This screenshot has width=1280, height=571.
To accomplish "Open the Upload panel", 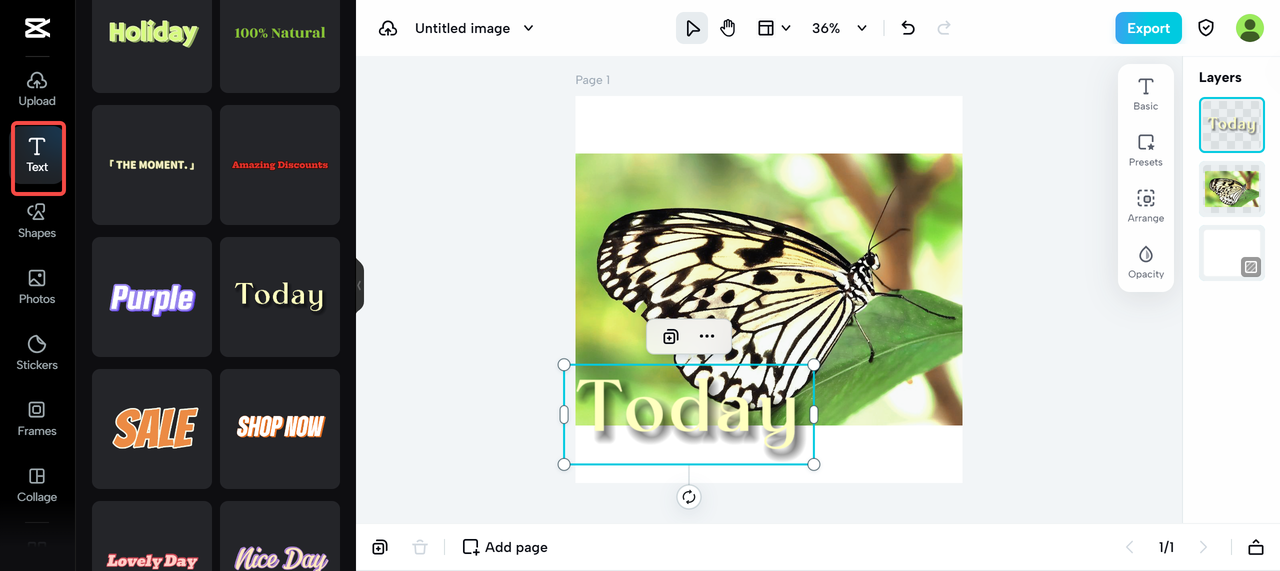I will click(37, 89).
